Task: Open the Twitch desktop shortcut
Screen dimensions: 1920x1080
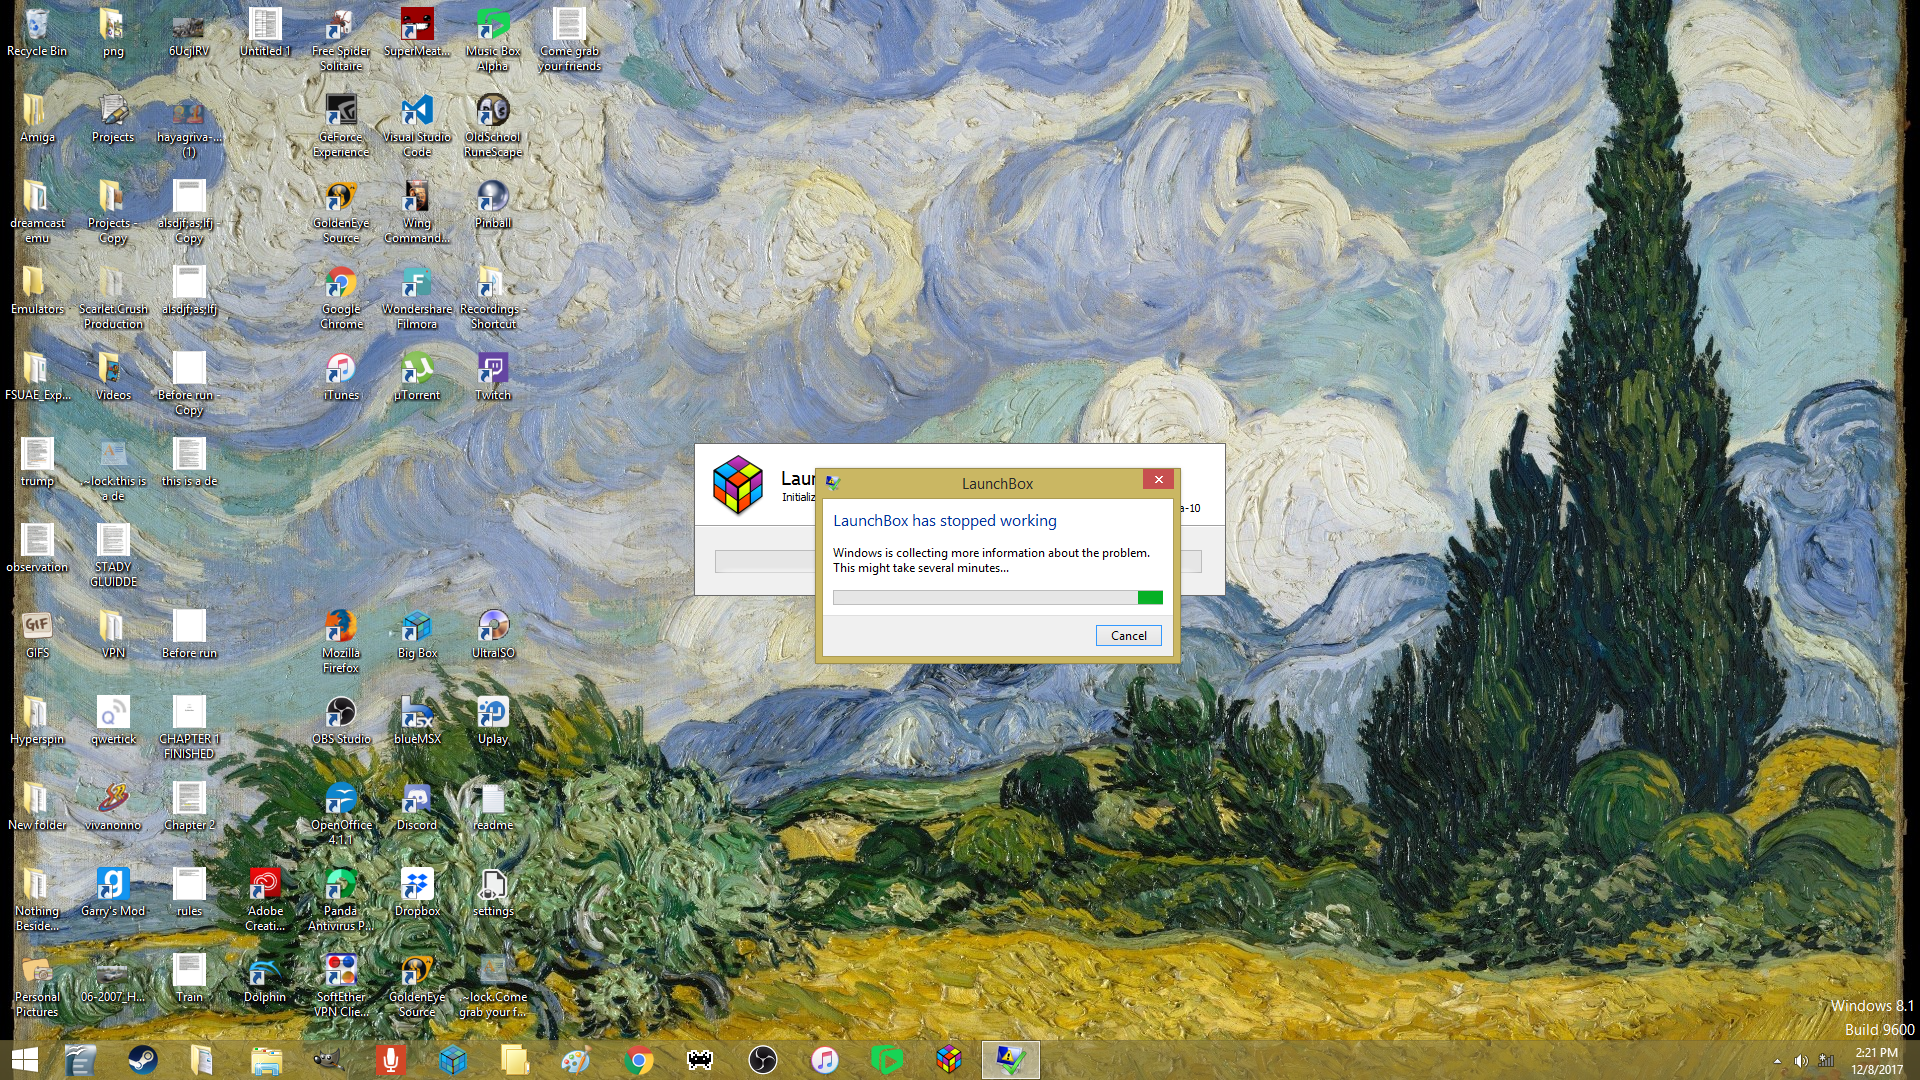Action: (x=493, y=376)
